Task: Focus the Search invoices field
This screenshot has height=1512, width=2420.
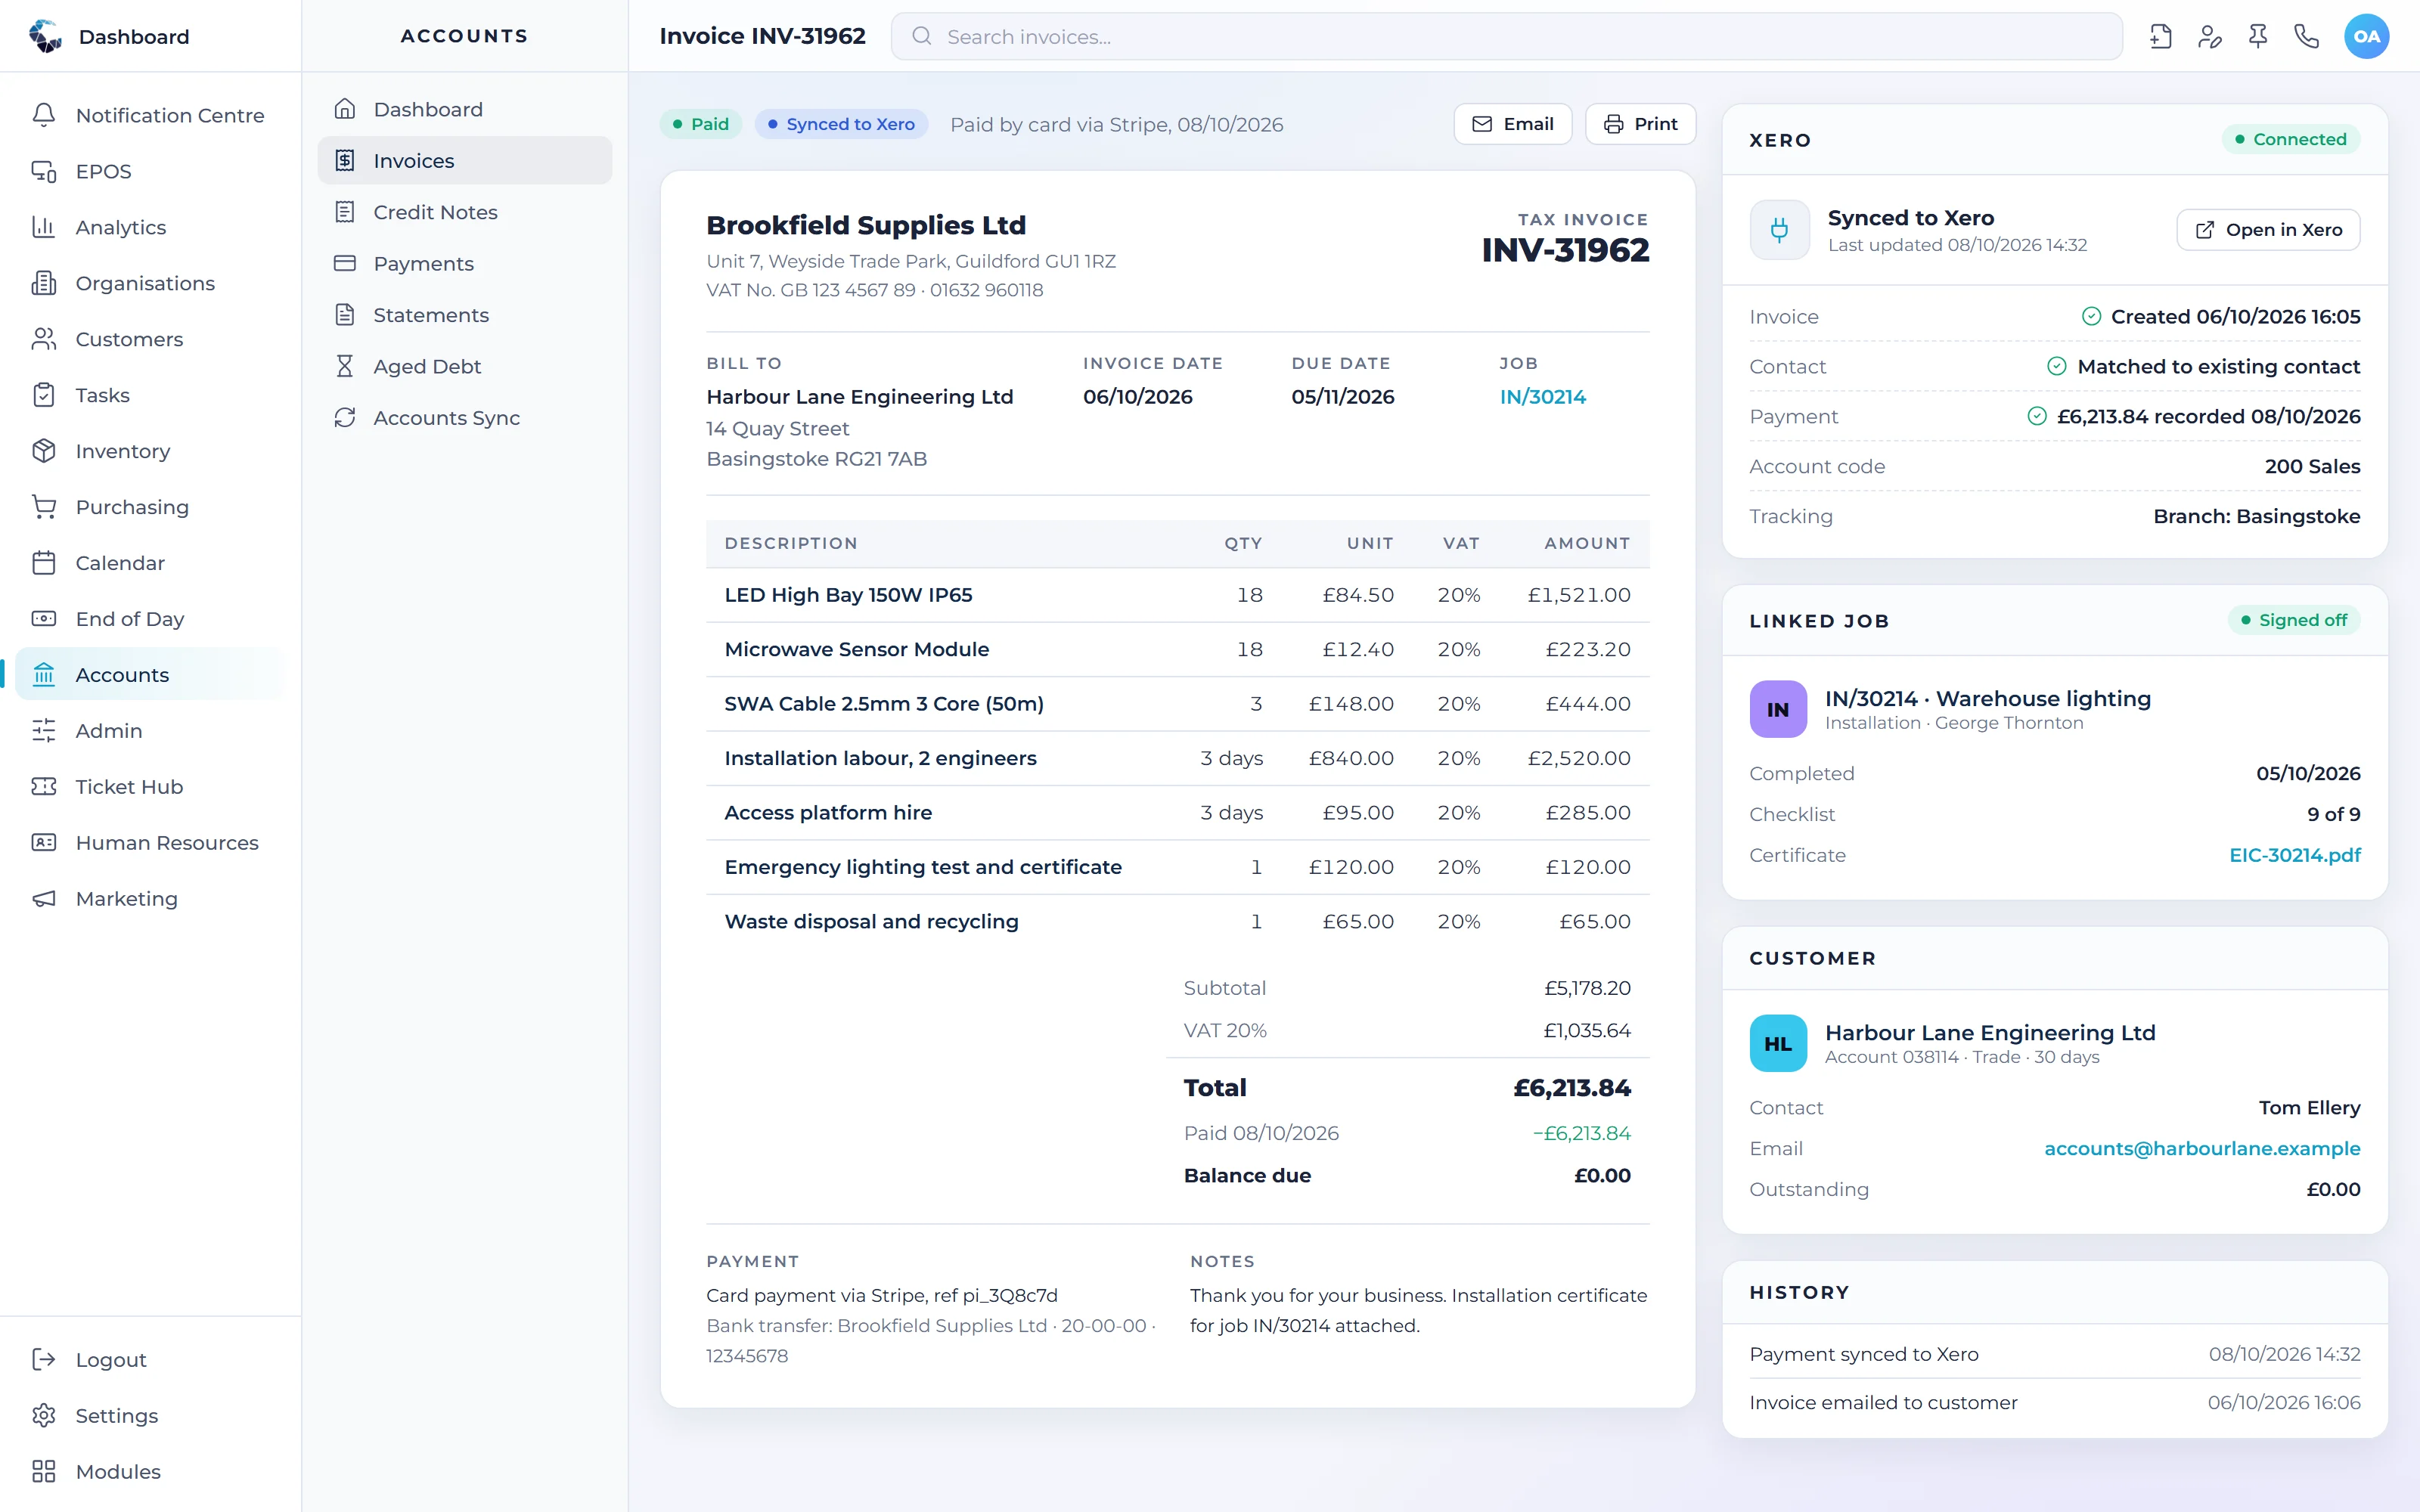Action: tap(1506, 37)
